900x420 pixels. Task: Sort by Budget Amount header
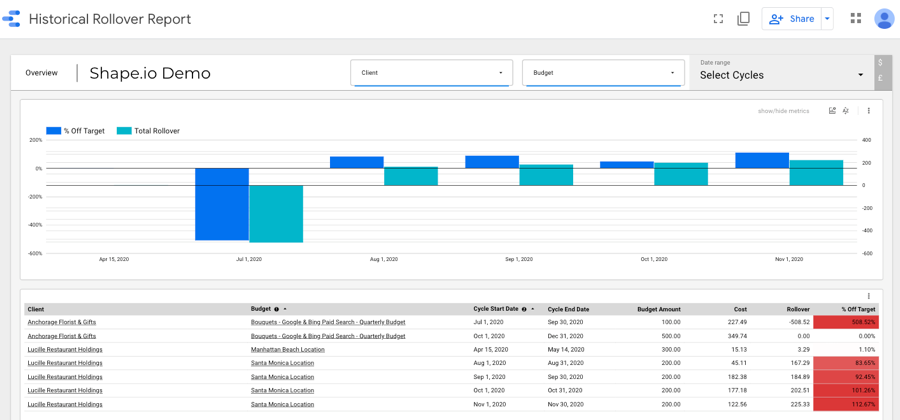tap(659, 309)
